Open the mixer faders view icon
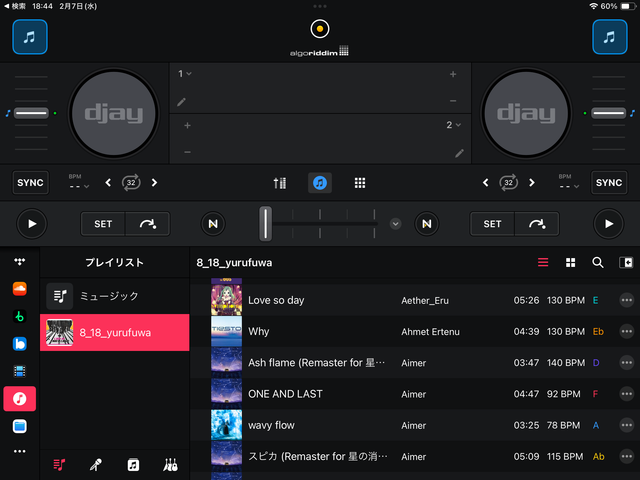This screenshot has height=480, width=640. 280,183
